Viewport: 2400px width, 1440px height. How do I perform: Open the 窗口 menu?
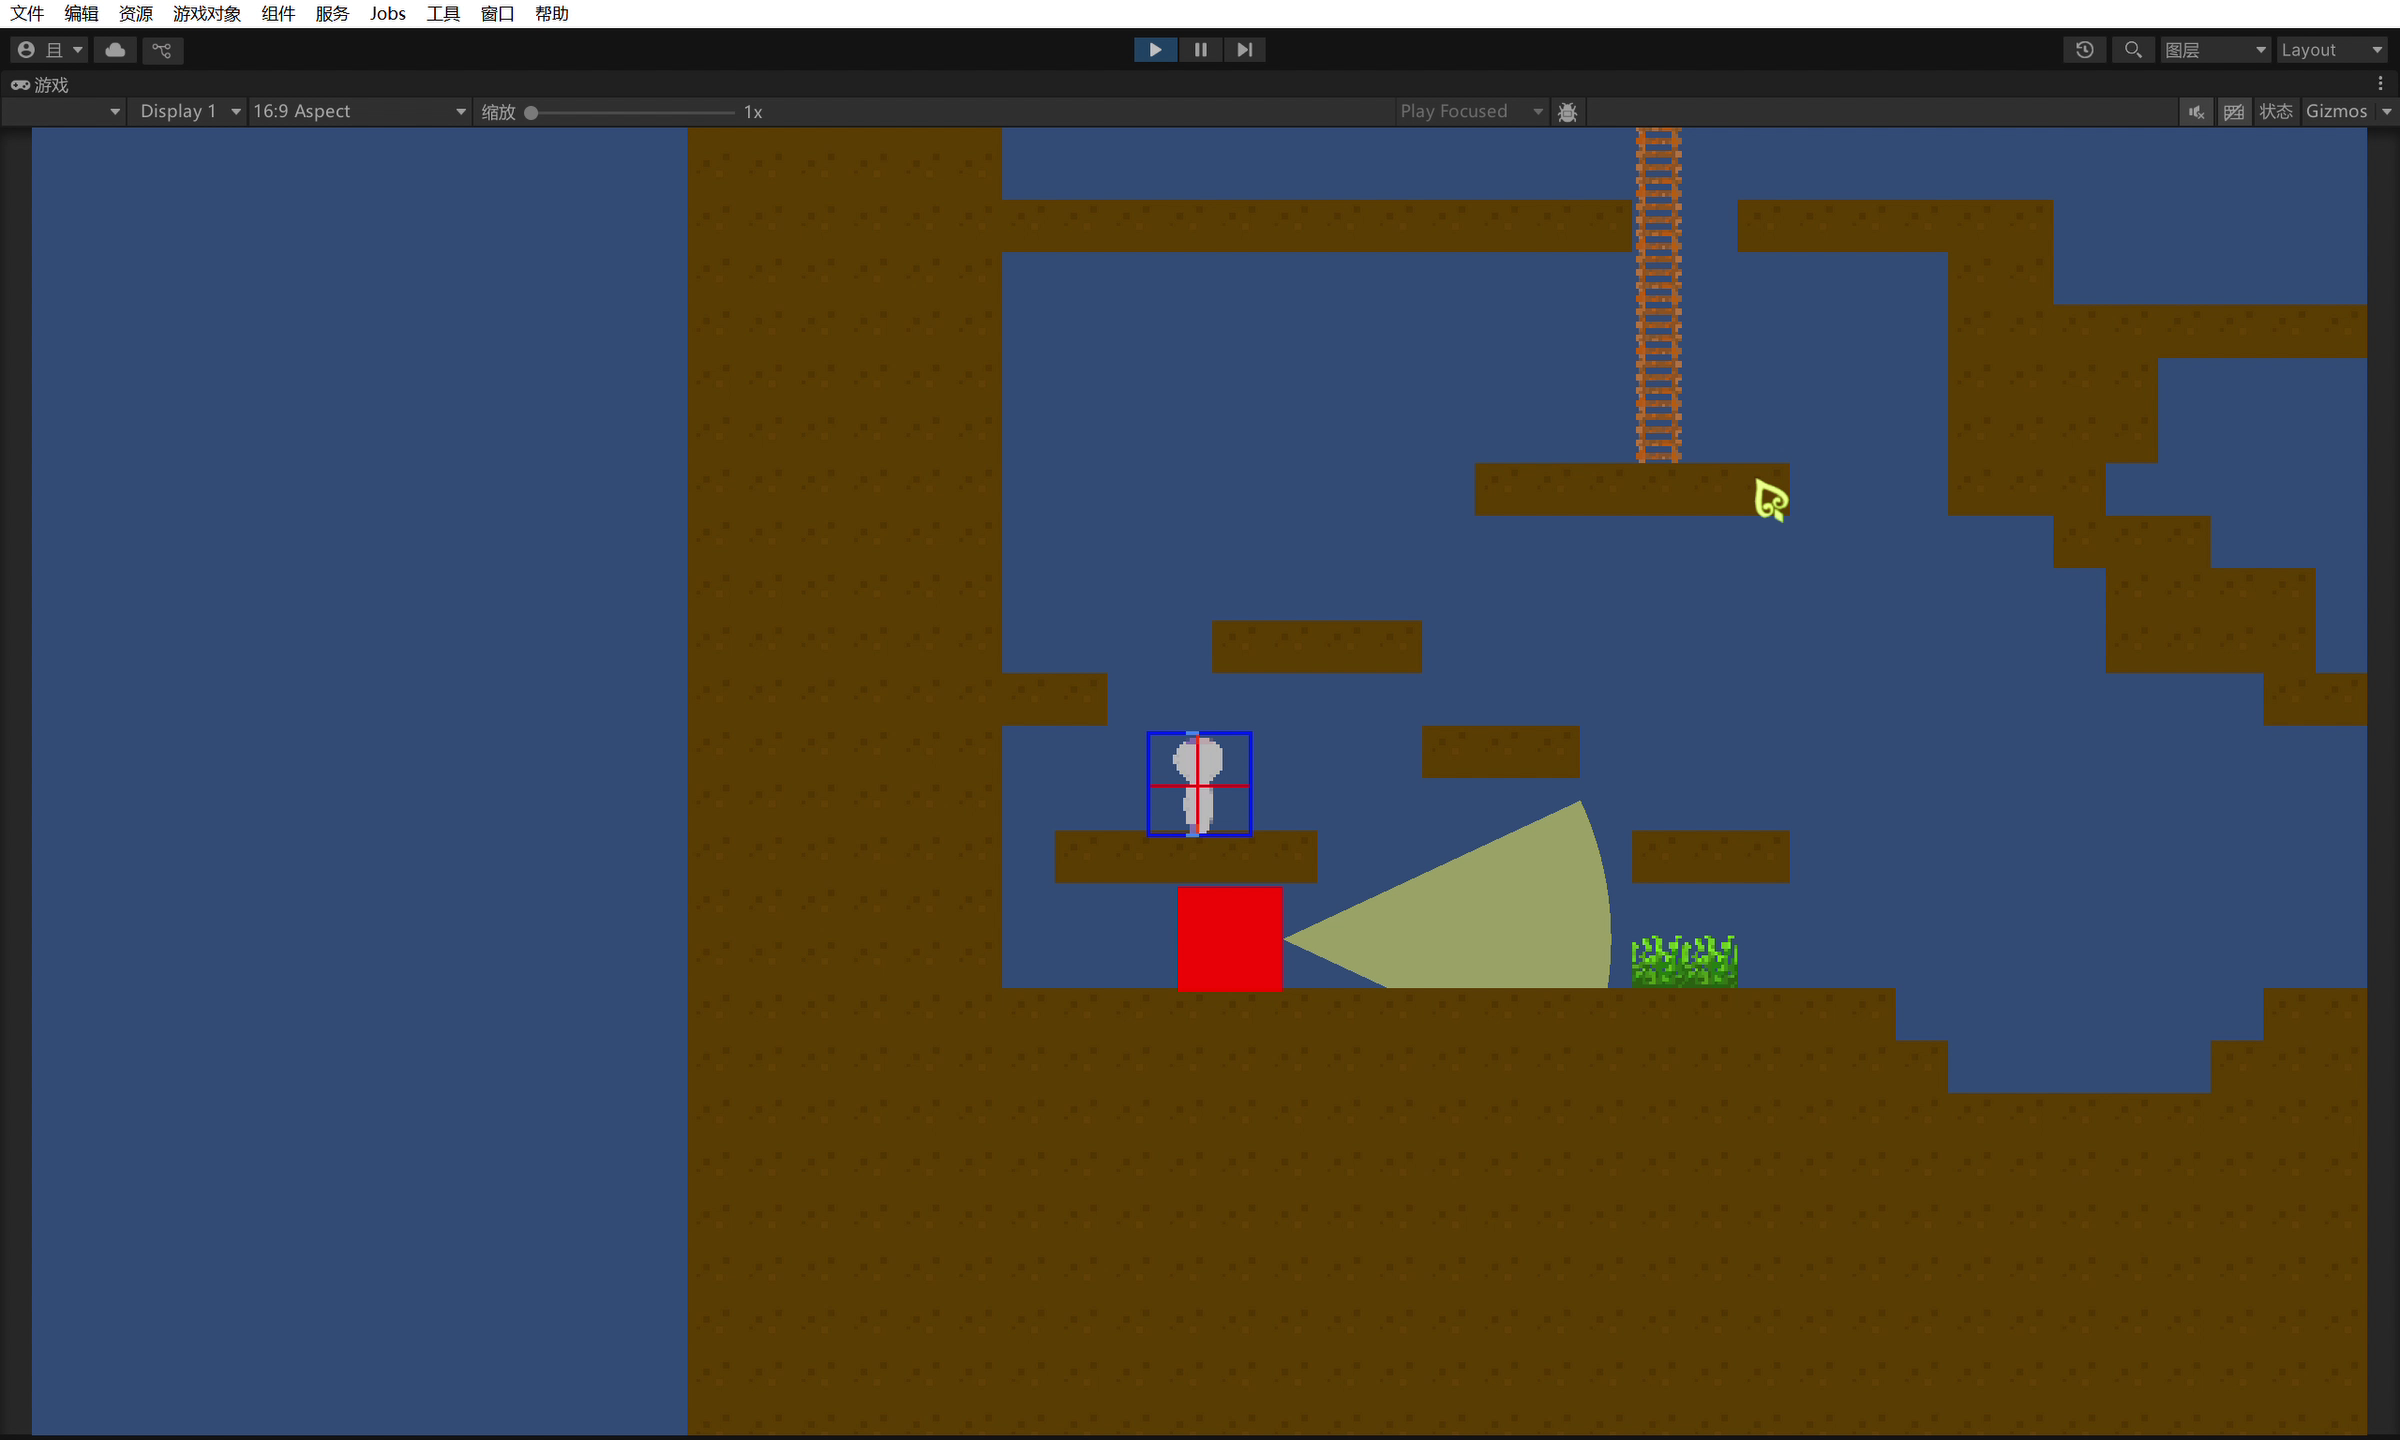click(497, 14)
